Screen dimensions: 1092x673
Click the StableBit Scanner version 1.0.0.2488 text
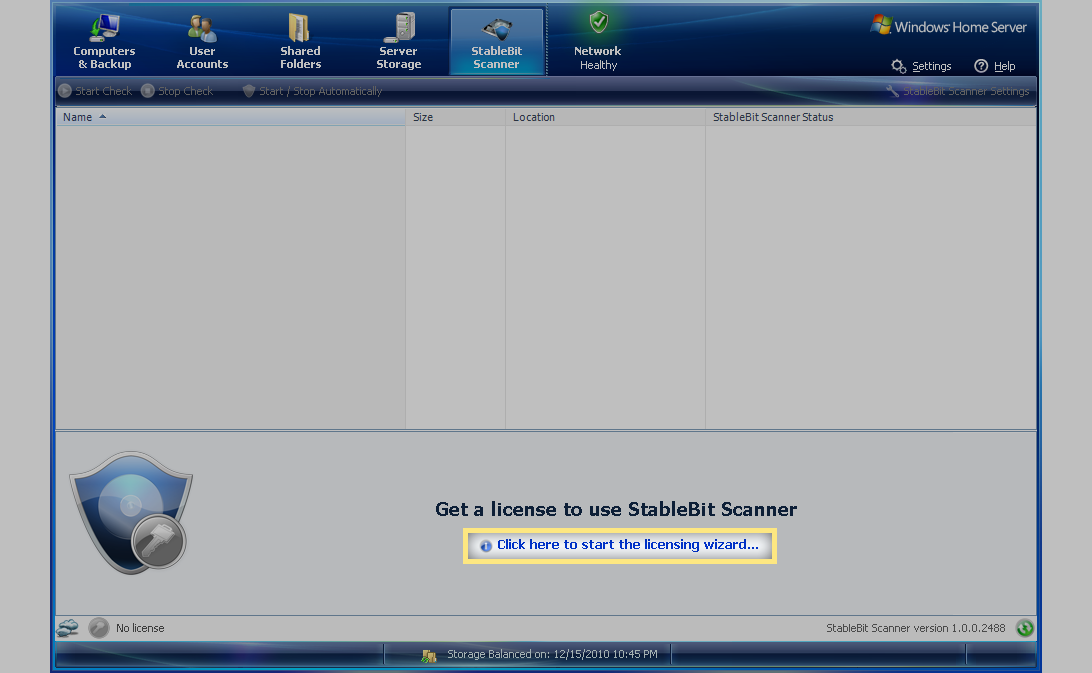coord(916,628)
